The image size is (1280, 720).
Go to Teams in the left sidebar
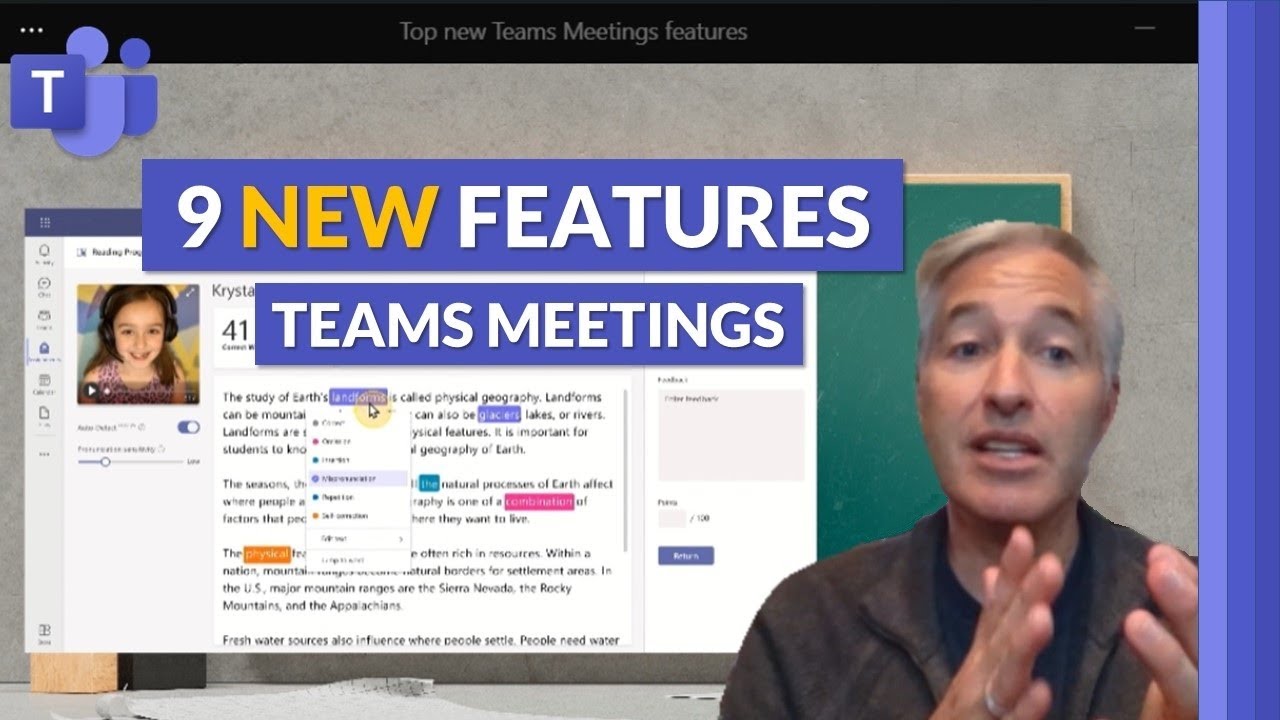click(44, 320)
